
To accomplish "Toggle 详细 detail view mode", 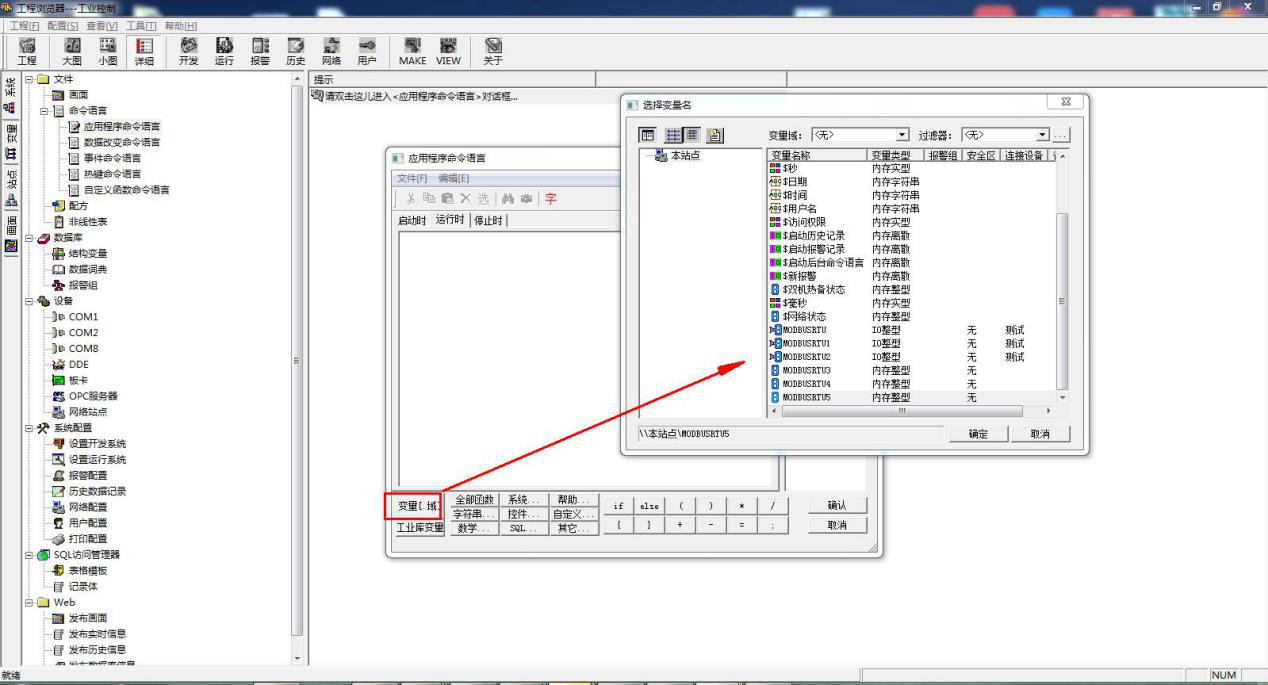I will (x=144, y=51).
